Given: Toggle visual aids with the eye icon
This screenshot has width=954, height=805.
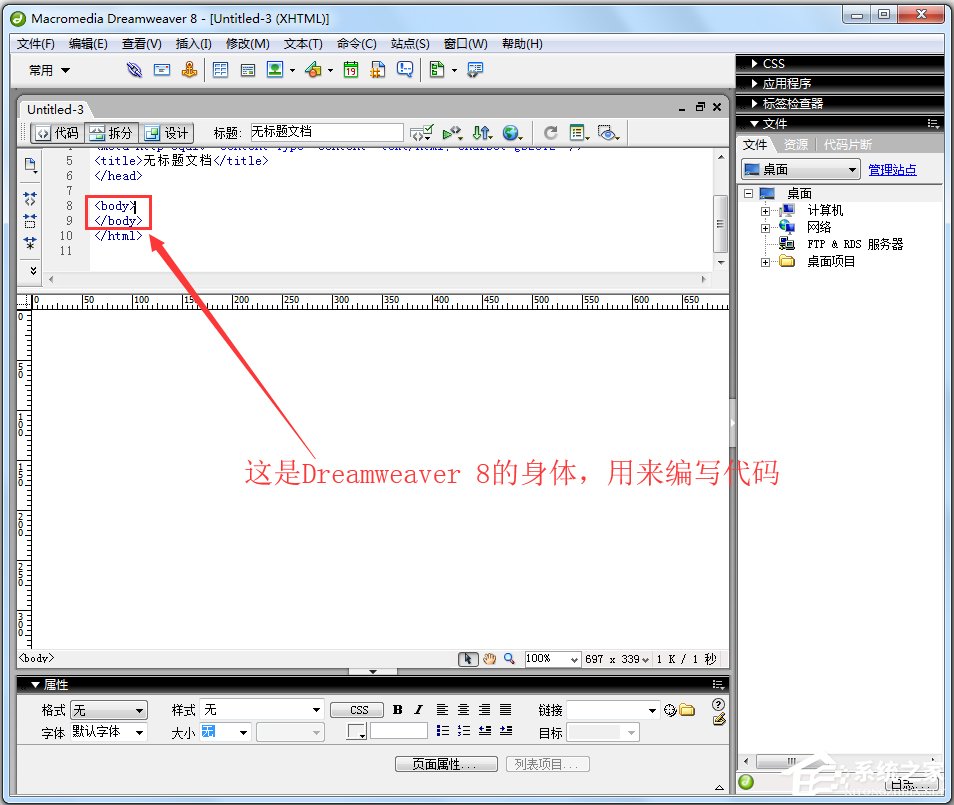Looking at the screenshot, I should 605,132.
